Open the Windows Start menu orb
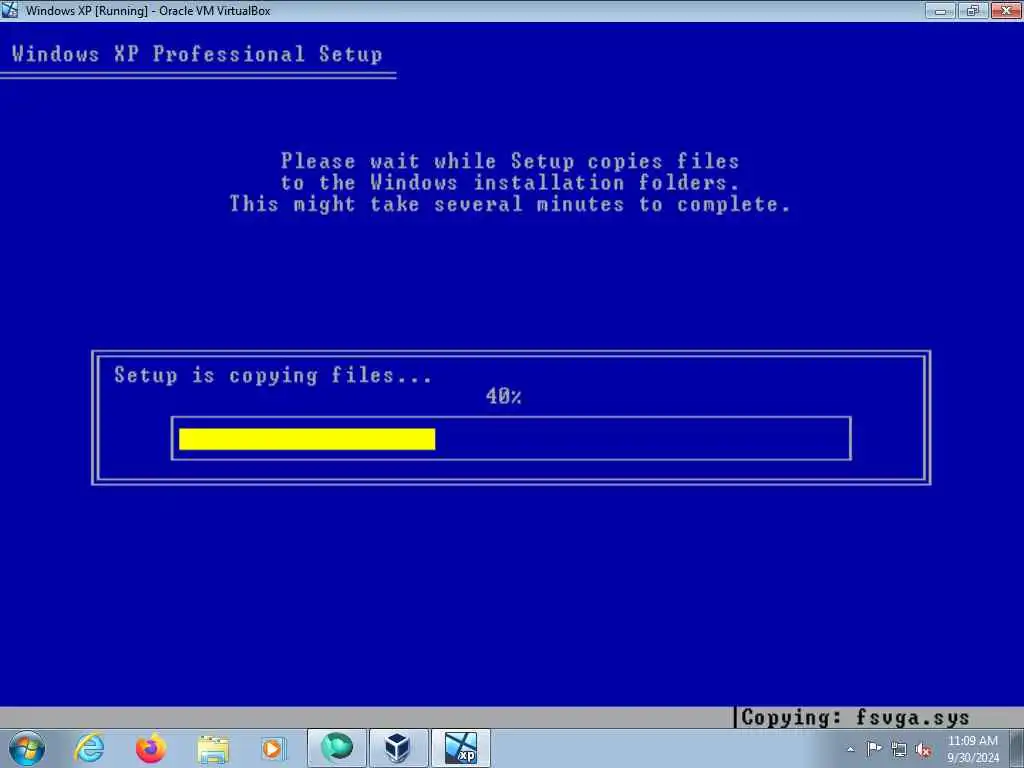This screenshot has height=768, width=1024. point(27,748)
